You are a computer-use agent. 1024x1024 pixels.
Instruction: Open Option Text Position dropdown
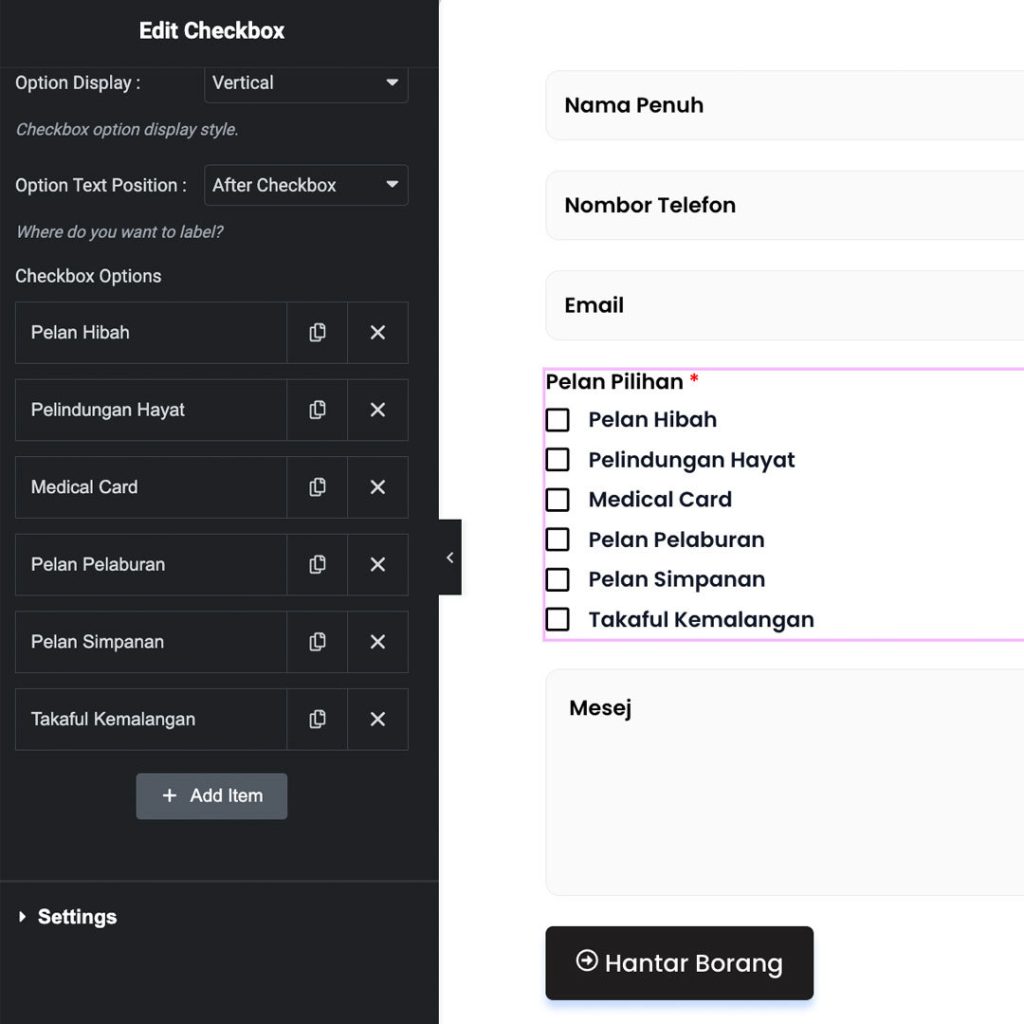(x=306, y=185)
